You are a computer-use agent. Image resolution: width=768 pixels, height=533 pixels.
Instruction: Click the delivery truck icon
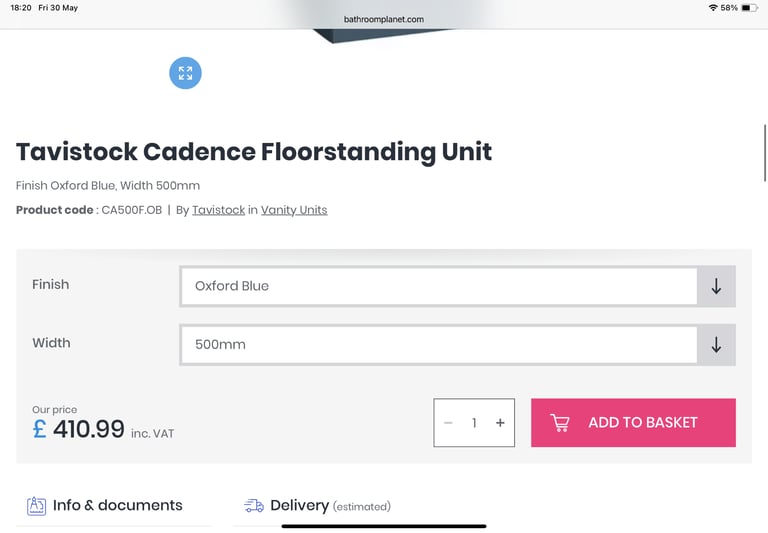click(254, 506)
